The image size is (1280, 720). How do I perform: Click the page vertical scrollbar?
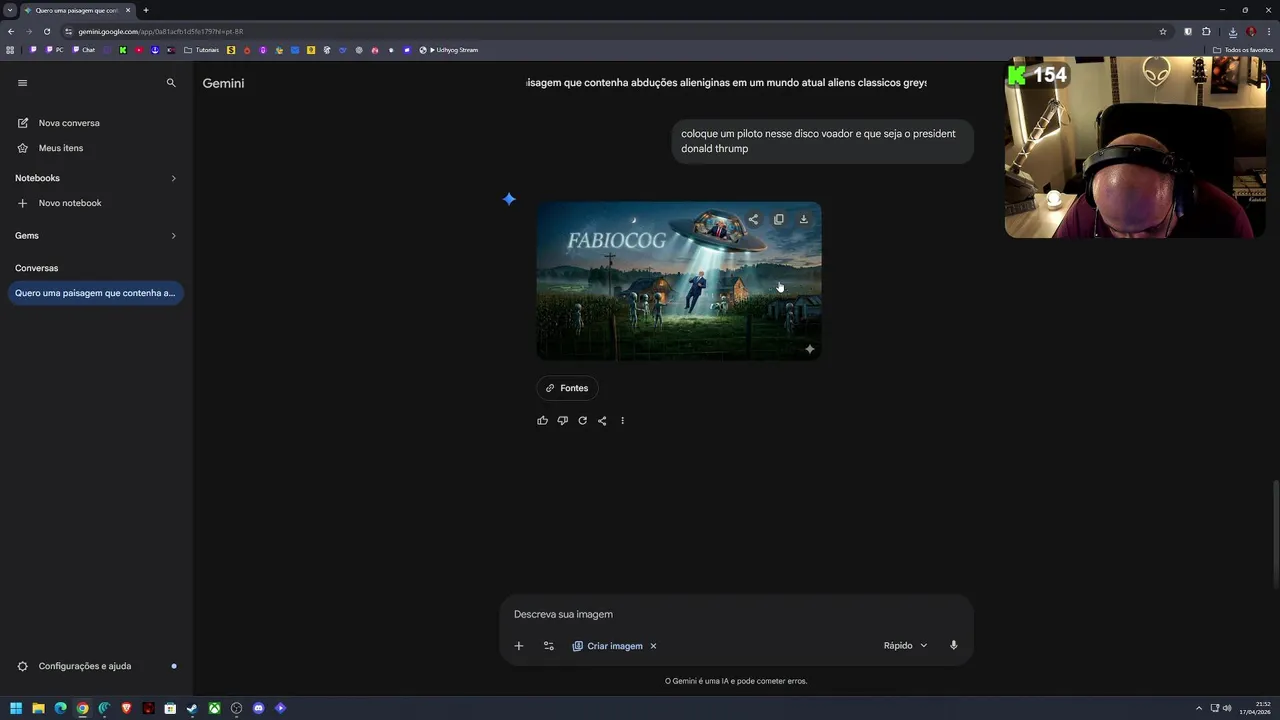coord(1275,535)
